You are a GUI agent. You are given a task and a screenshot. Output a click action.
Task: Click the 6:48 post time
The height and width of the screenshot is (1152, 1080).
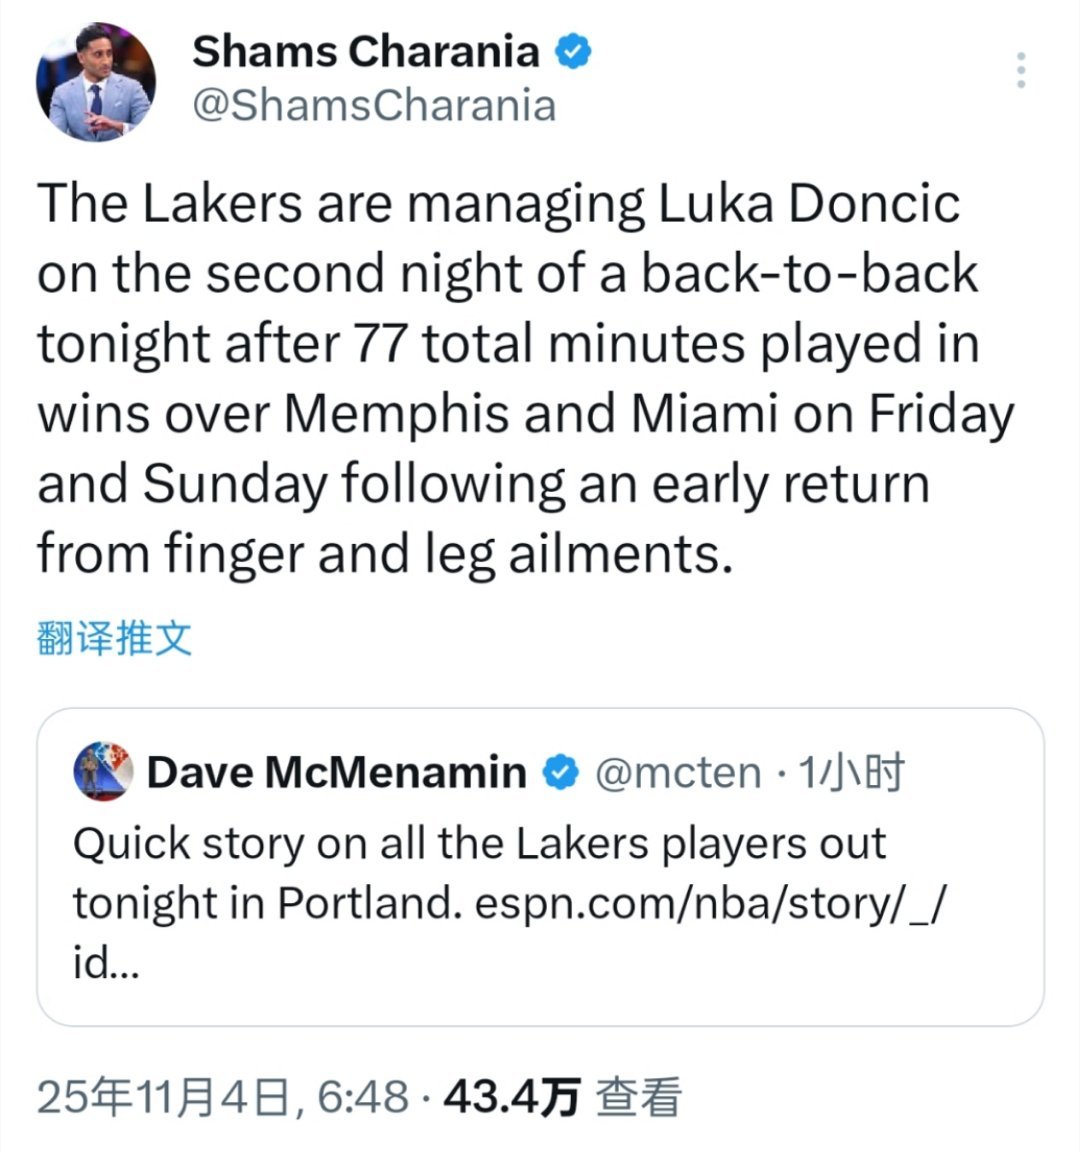click(x=363, y=1098)
